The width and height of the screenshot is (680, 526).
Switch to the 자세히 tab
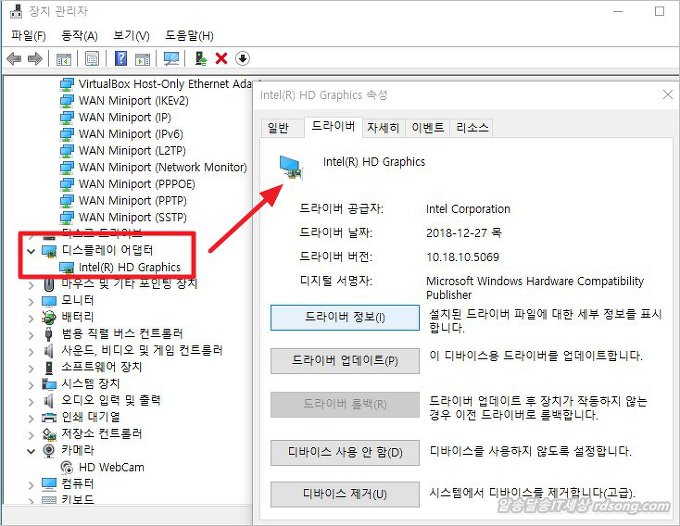[x=383, y=128]
